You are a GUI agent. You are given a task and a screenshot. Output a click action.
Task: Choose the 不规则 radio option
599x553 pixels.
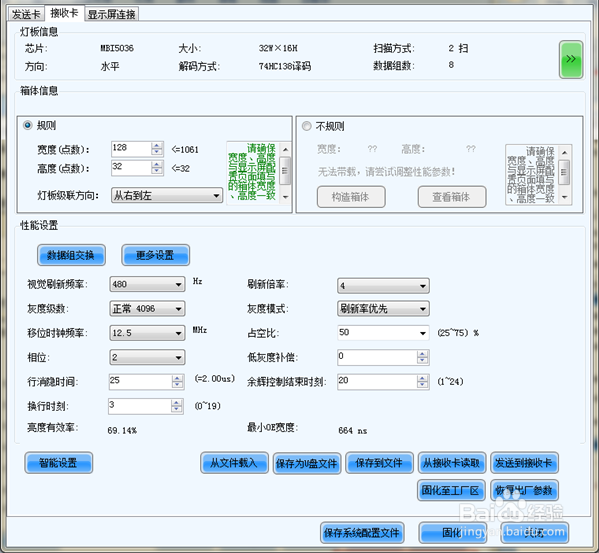click(306, 126)
